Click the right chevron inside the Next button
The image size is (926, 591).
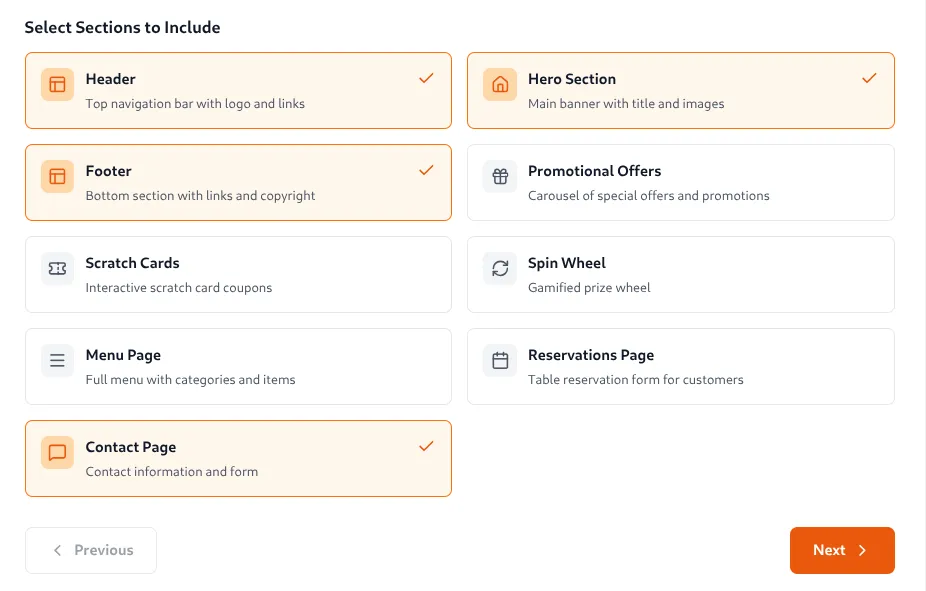coord(861,550)
